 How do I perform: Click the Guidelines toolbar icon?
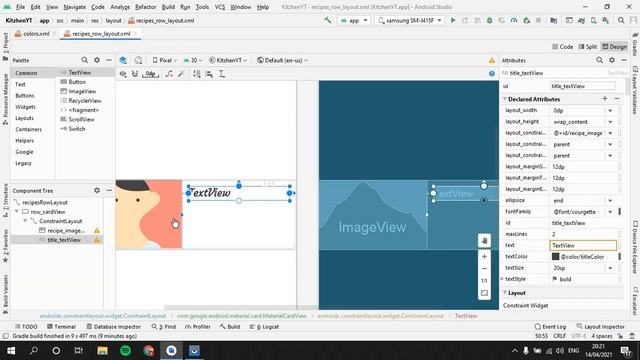pyautogui.click(x=222, y=74)
